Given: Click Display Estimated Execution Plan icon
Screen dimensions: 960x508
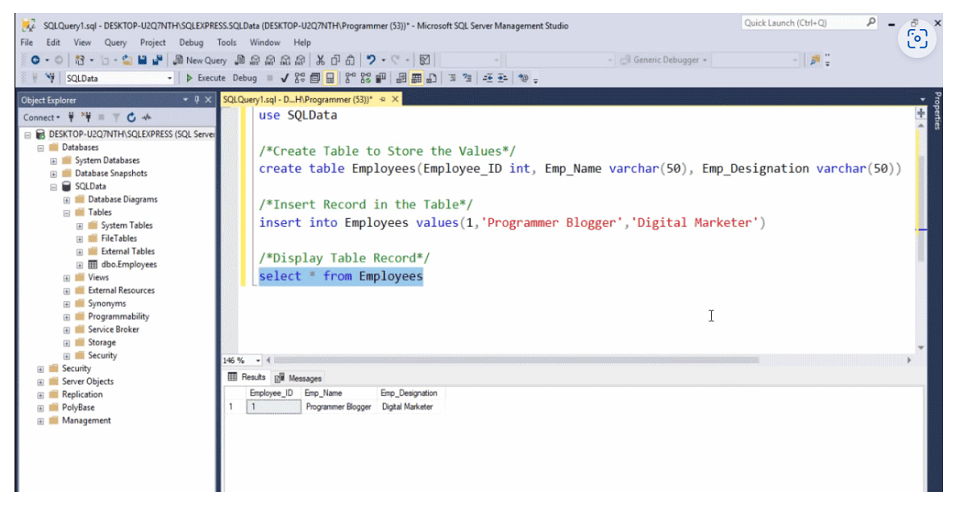Looking at the screenshot, I should pos(299,78).
